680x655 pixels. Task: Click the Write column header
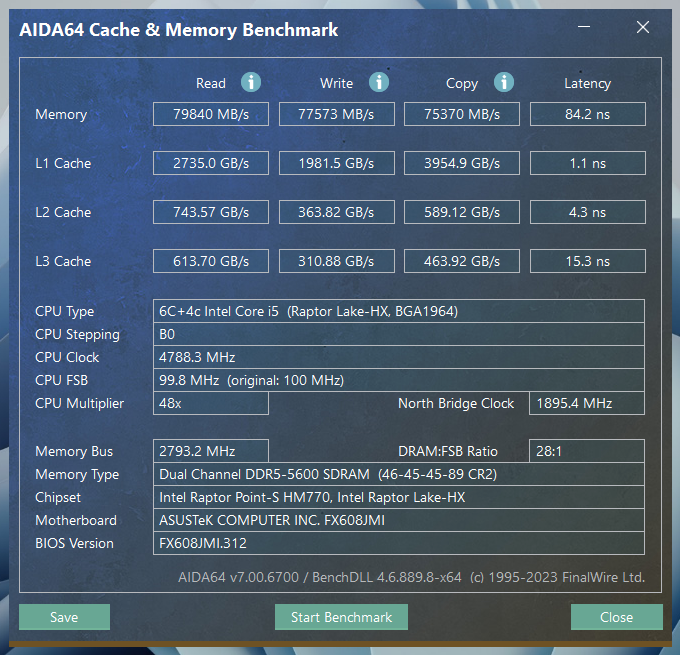click(x=337, y=83)
